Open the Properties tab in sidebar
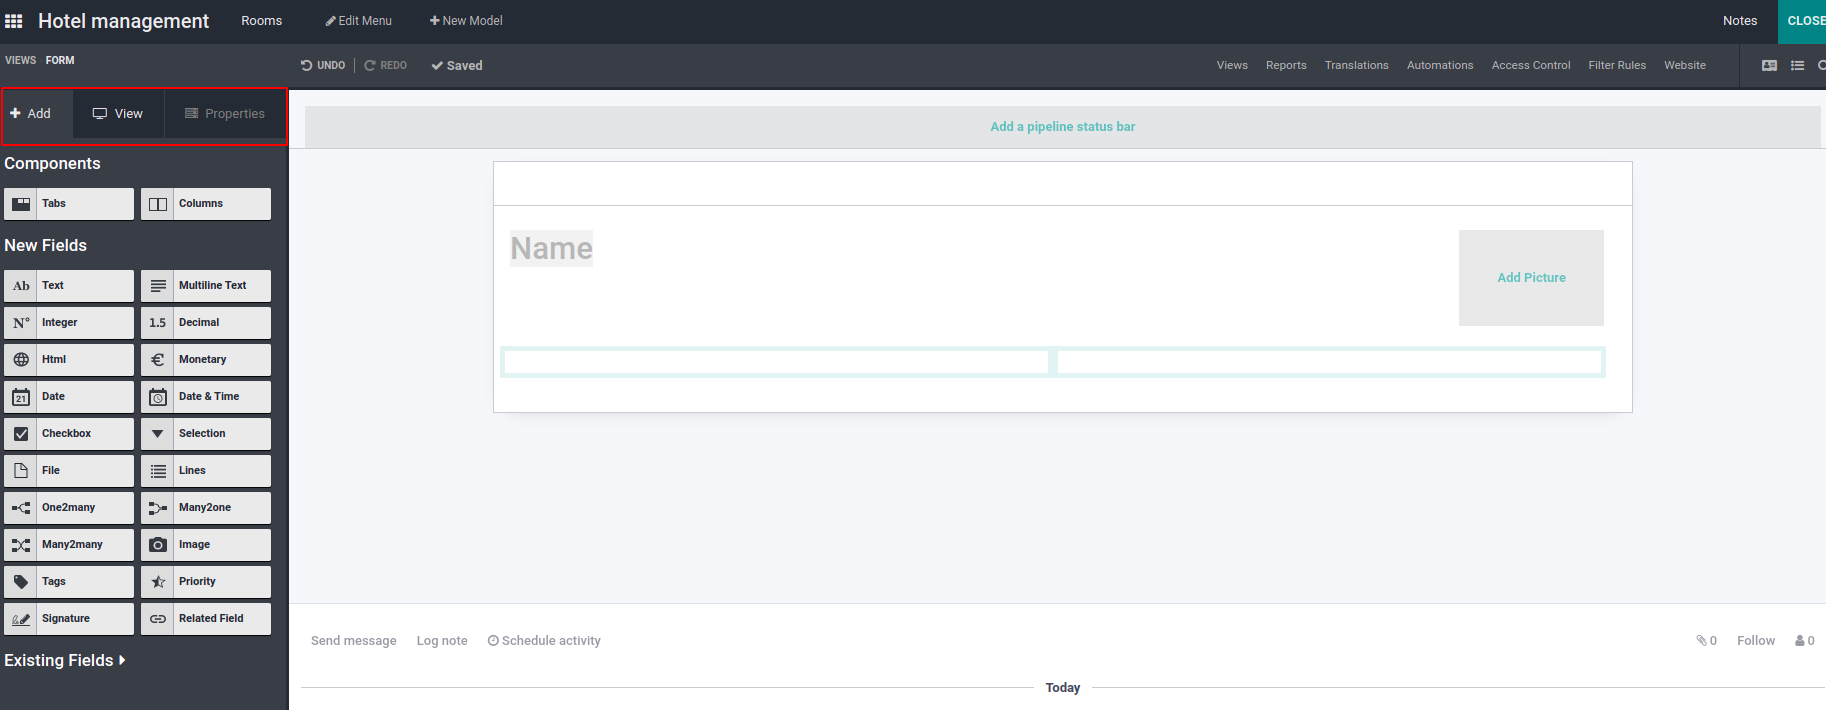 click(x=225, y=114)
